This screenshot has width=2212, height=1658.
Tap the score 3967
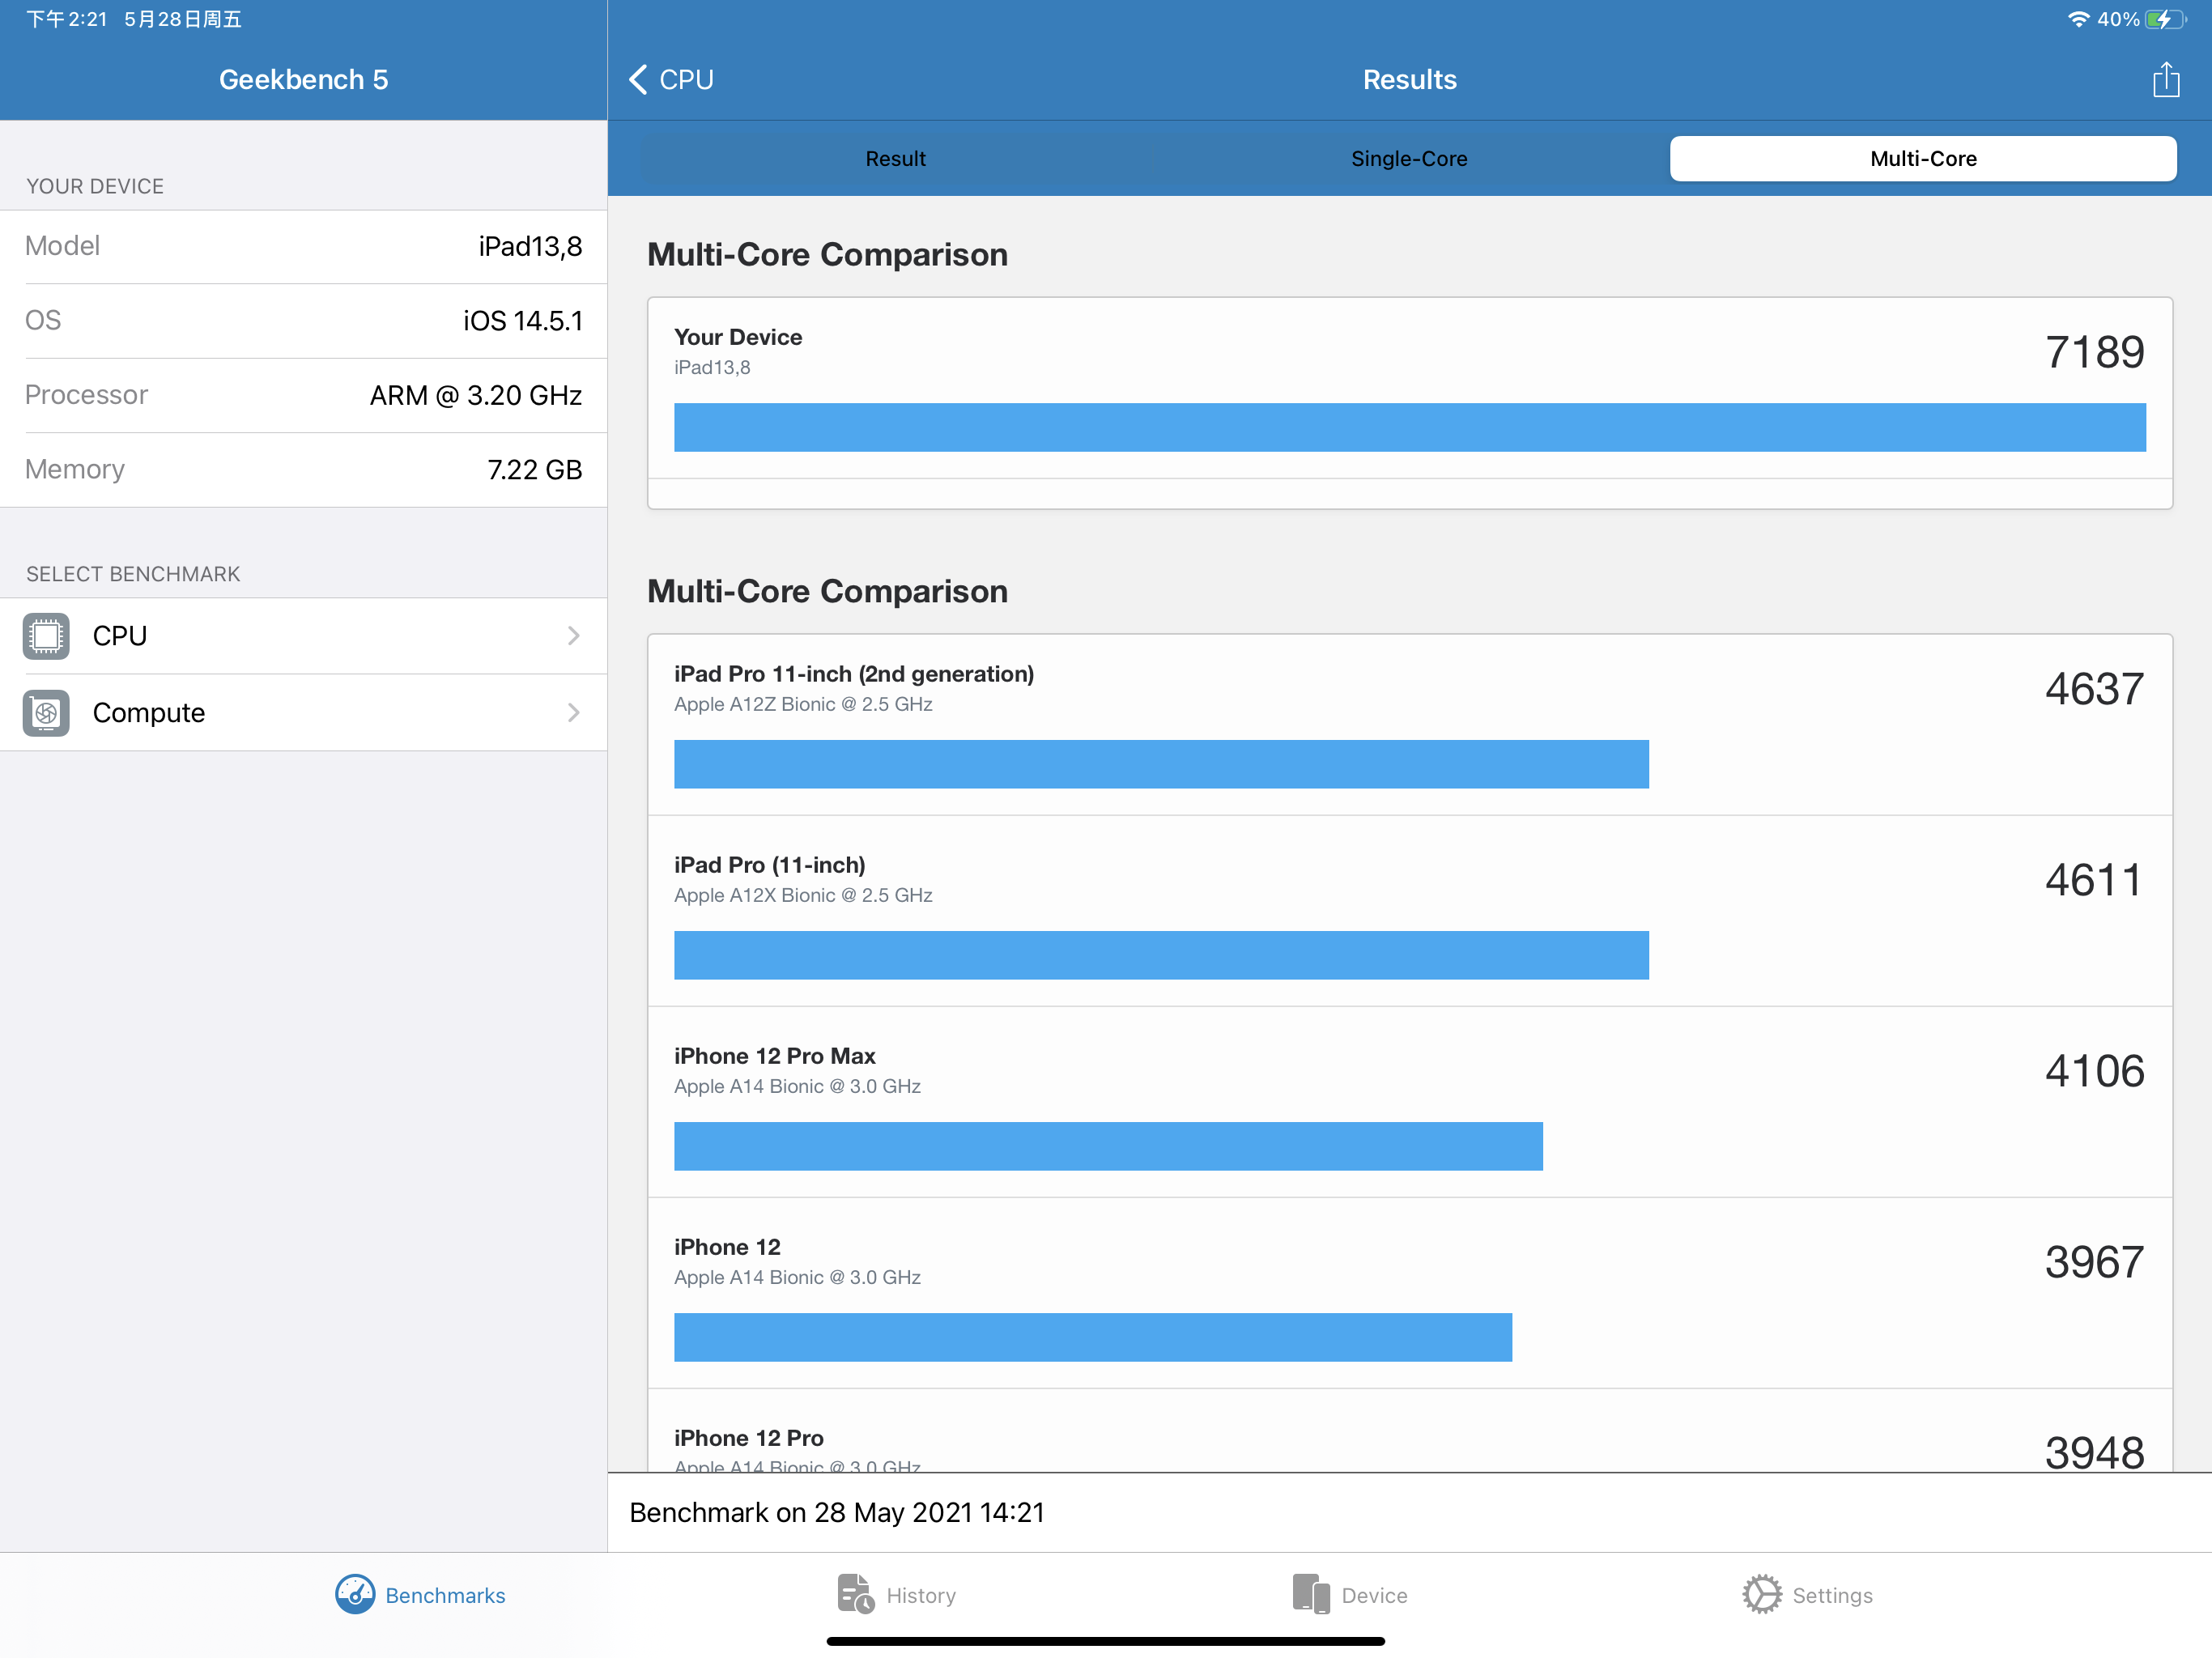point(2094,1262)
